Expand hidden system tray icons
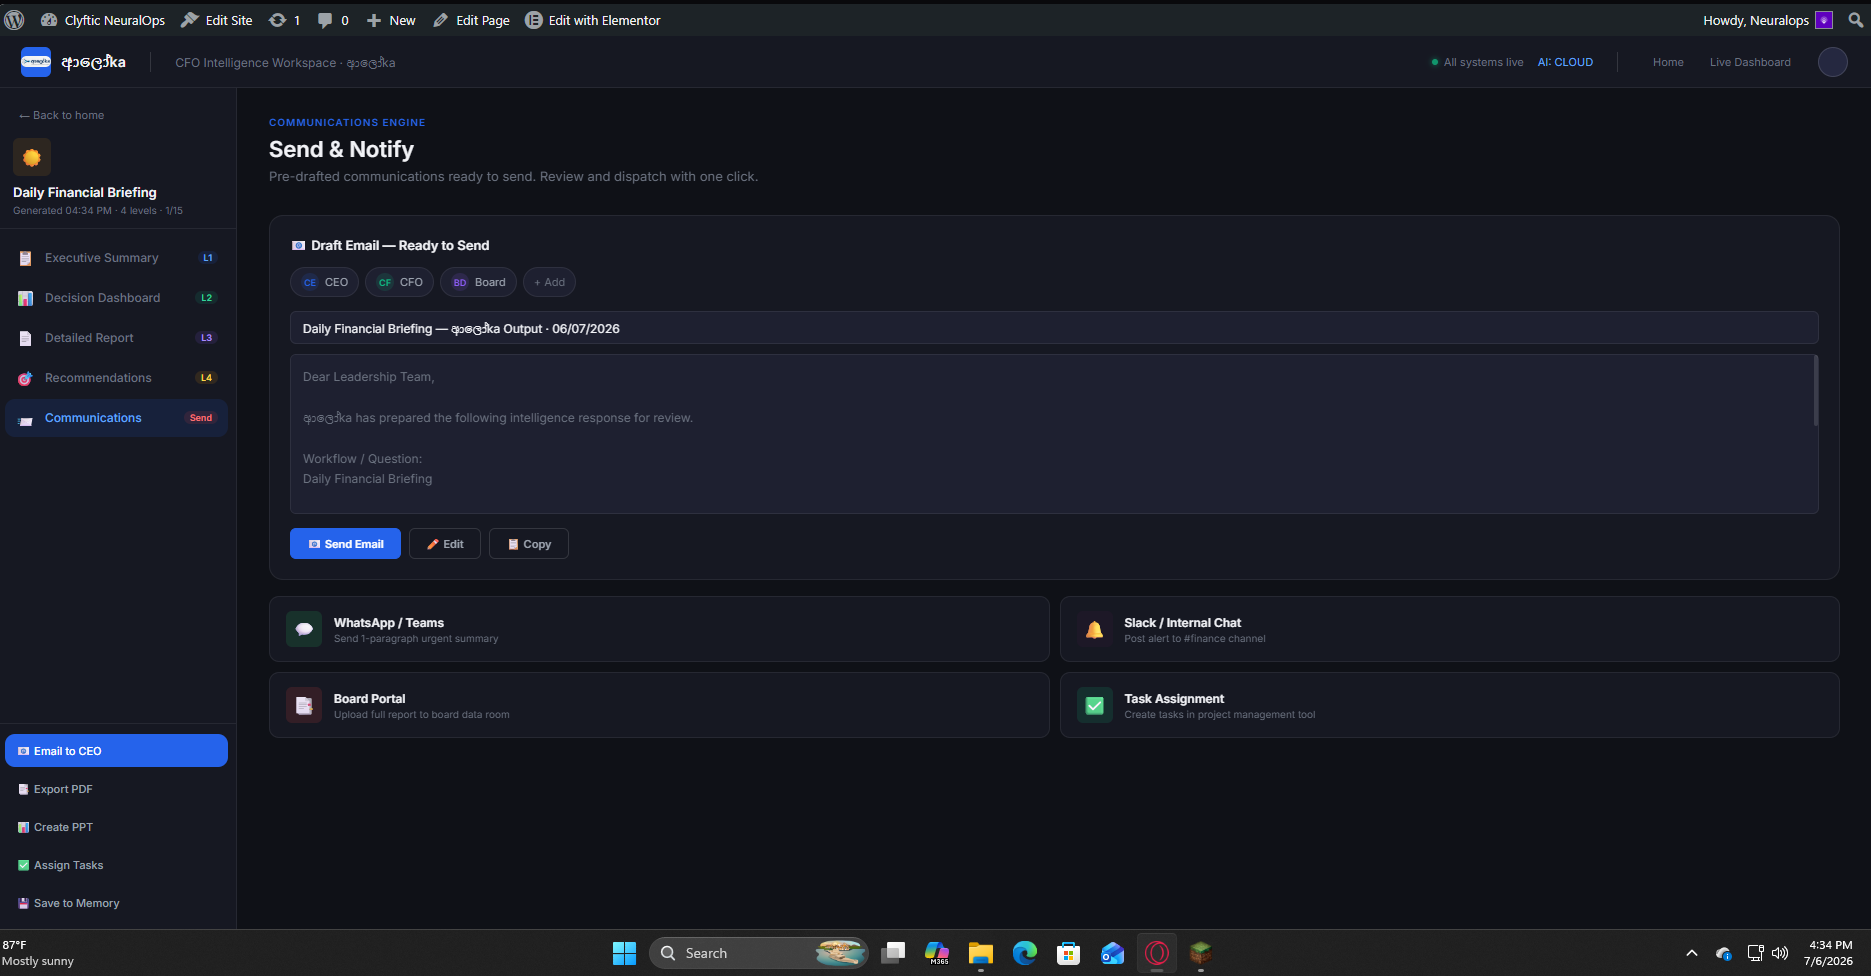 point(1691,953)
